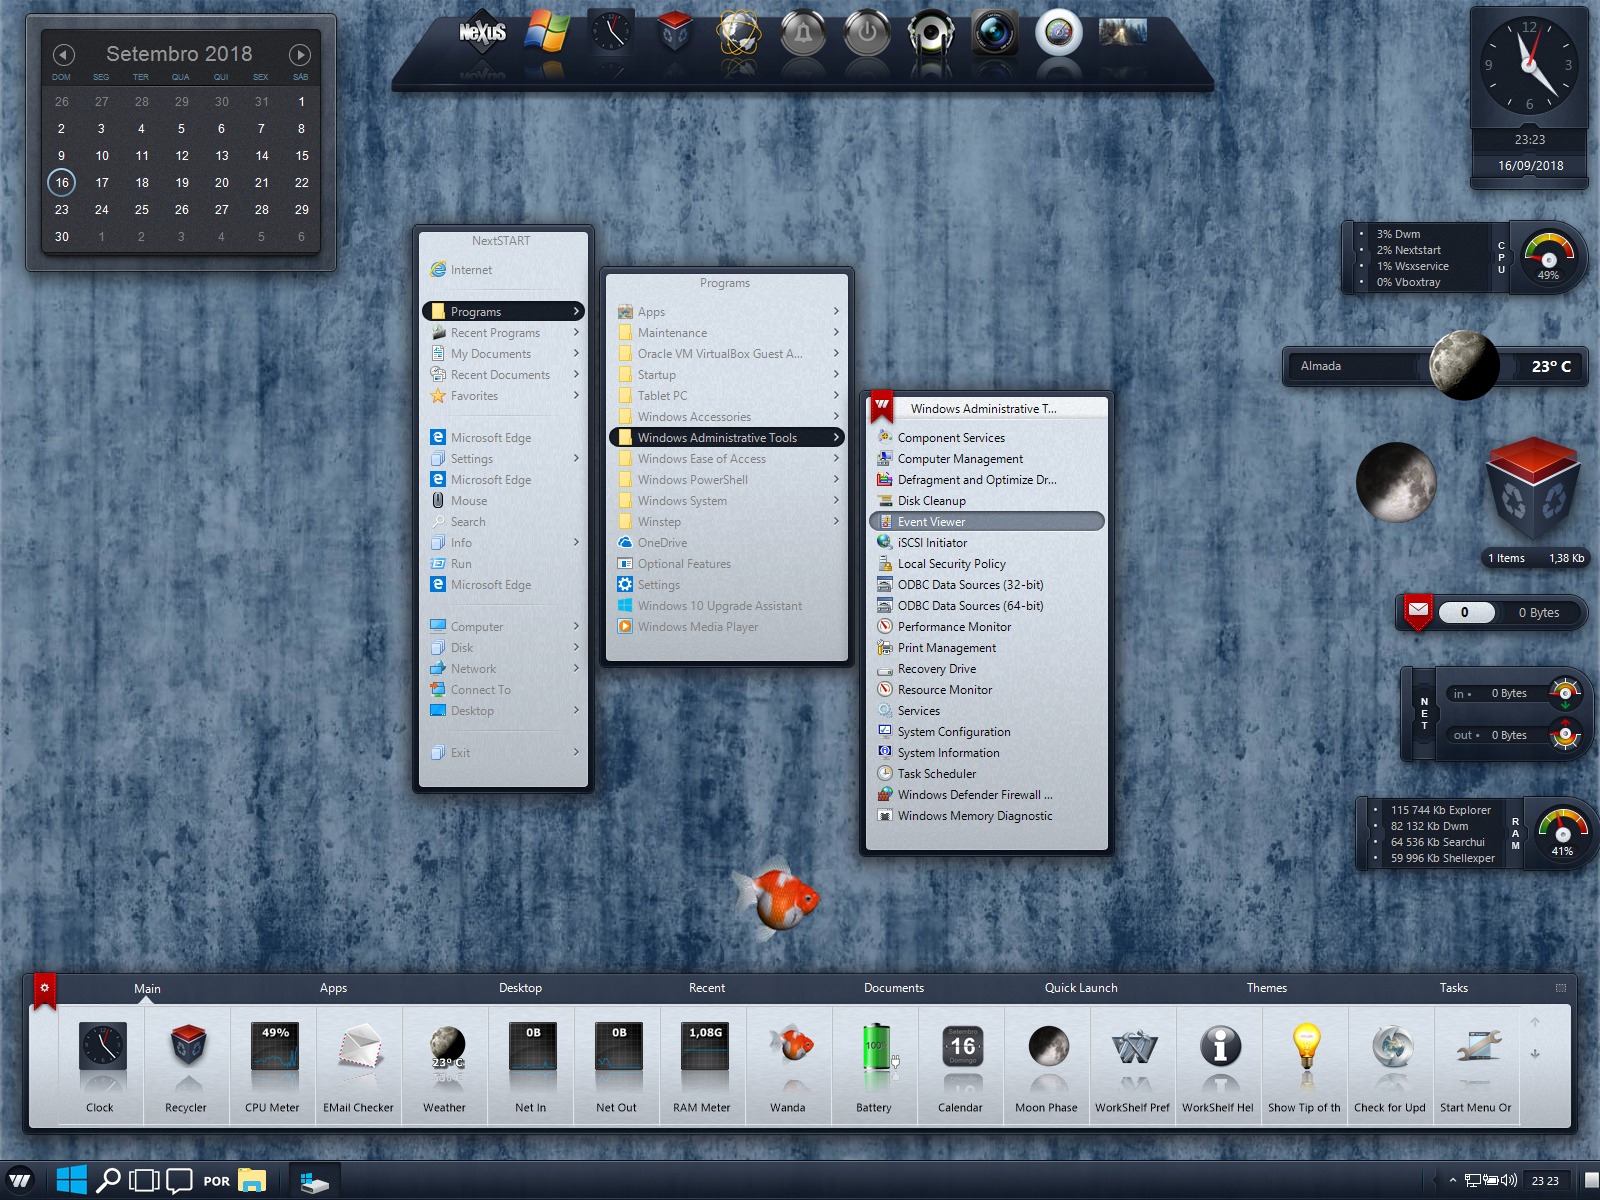Click the Show Tip lightbulb icon
Screen dimensions: 1600x1200
(x=1306, y=1046)
